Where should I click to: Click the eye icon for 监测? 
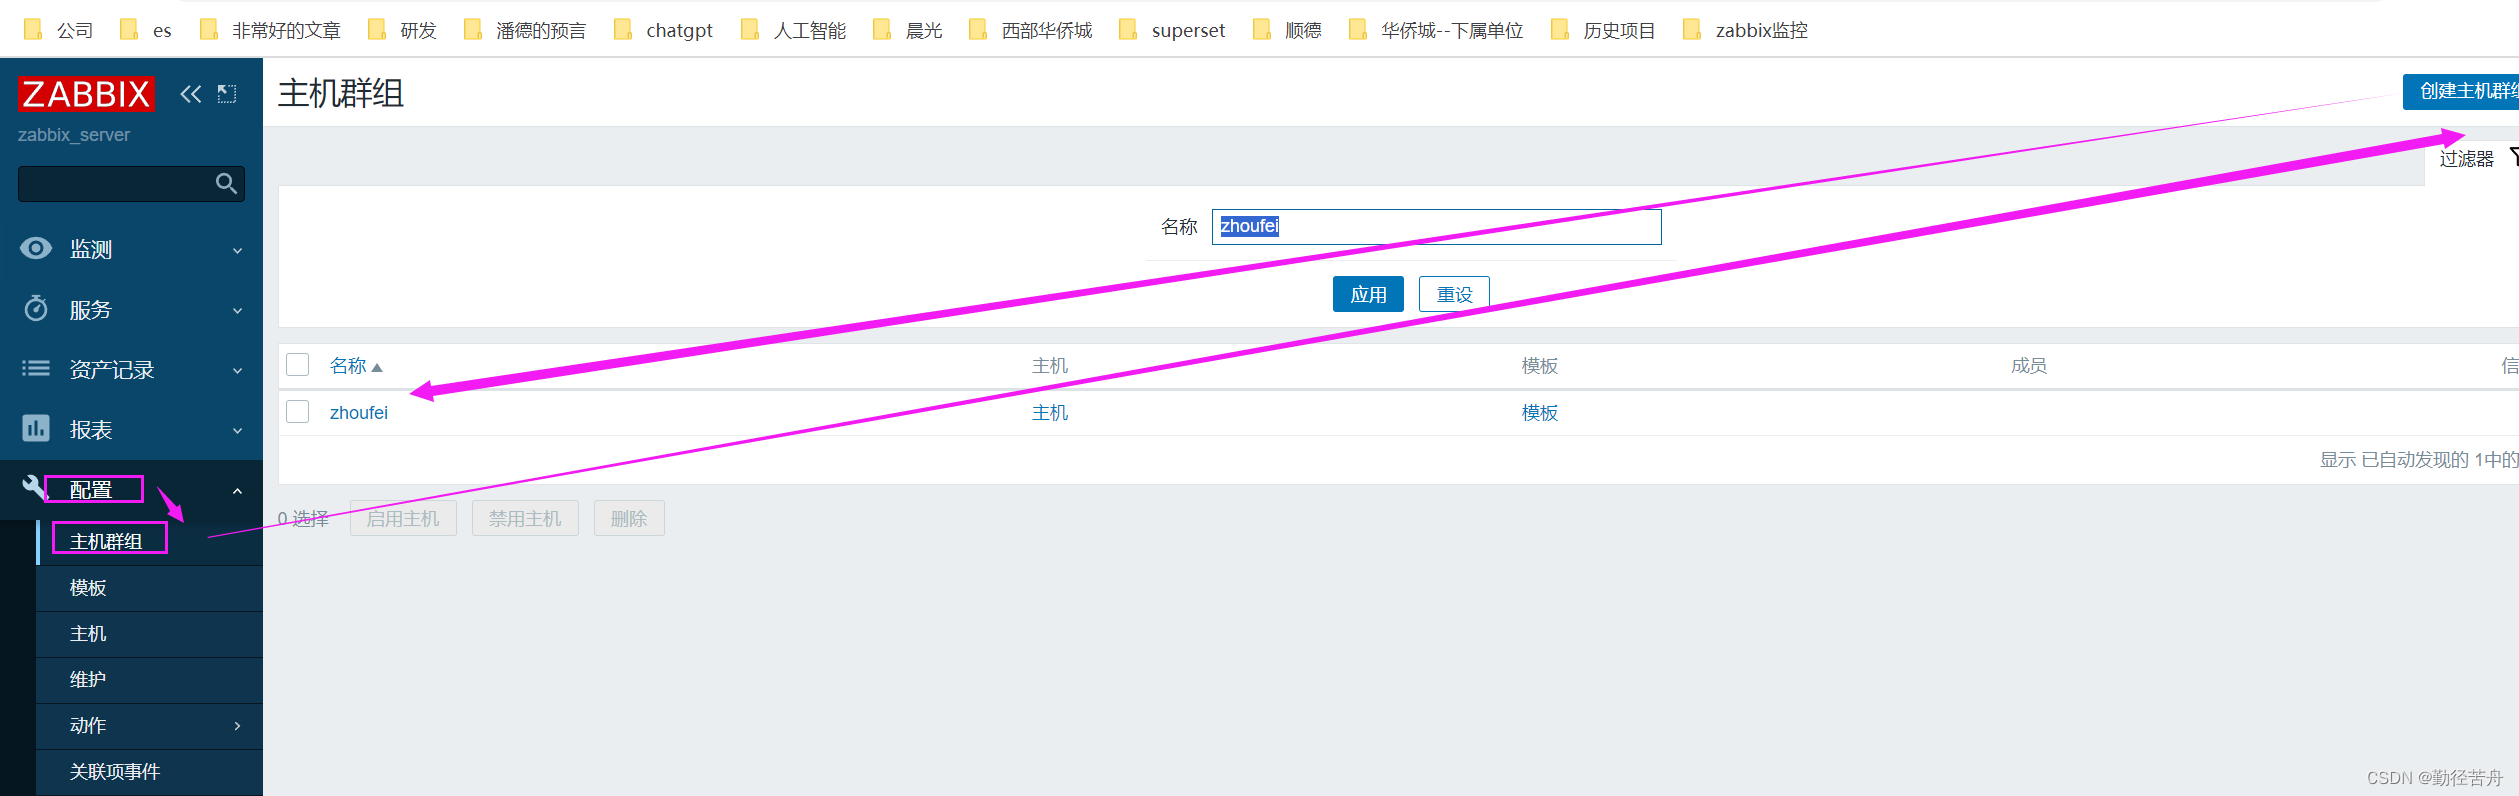36,248
